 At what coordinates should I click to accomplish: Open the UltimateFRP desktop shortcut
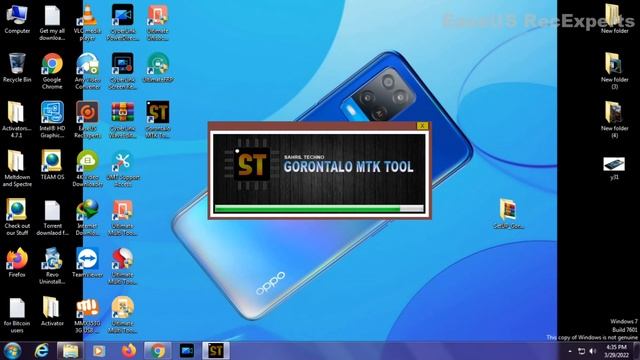pyautogui.click(x=158, y=67)
